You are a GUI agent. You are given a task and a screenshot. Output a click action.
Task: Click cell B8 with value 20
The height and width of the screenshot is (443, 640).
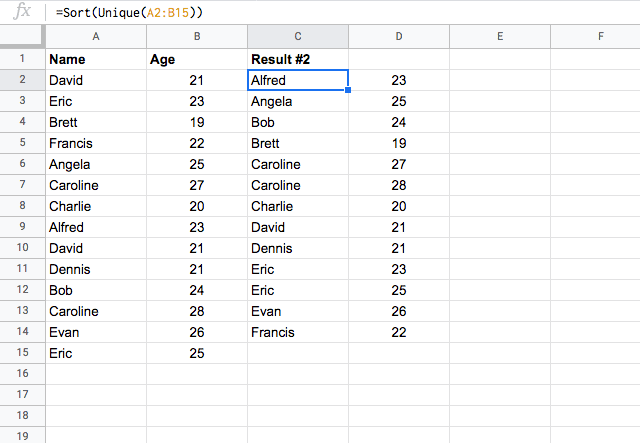coord(197,206)
